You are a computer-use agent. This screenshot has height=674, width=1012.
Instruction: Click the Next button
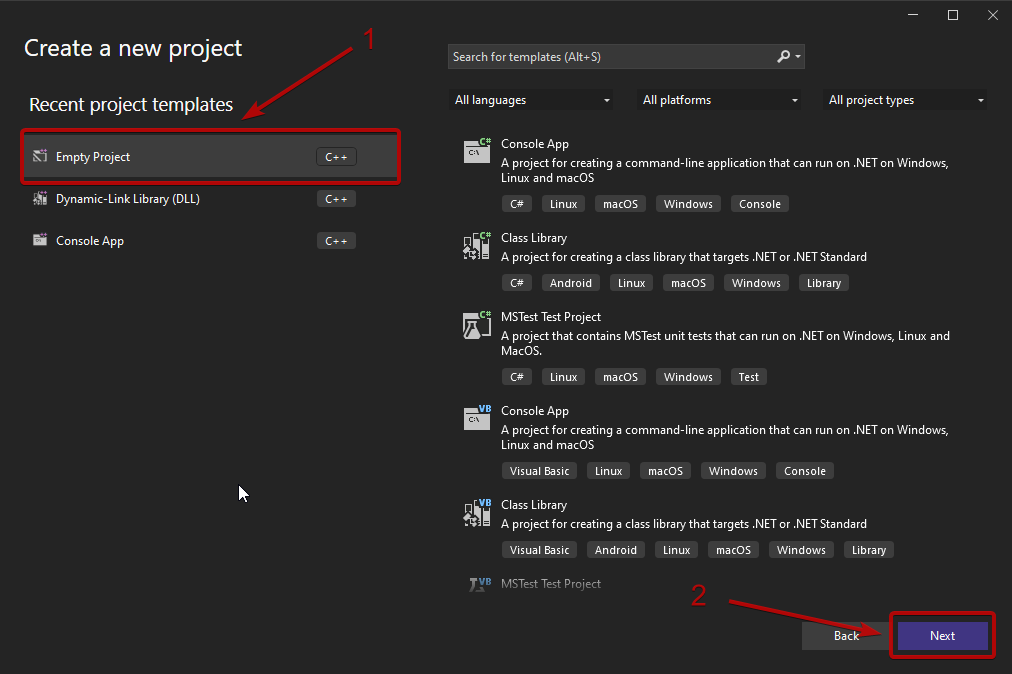click(x=942, y=636)
